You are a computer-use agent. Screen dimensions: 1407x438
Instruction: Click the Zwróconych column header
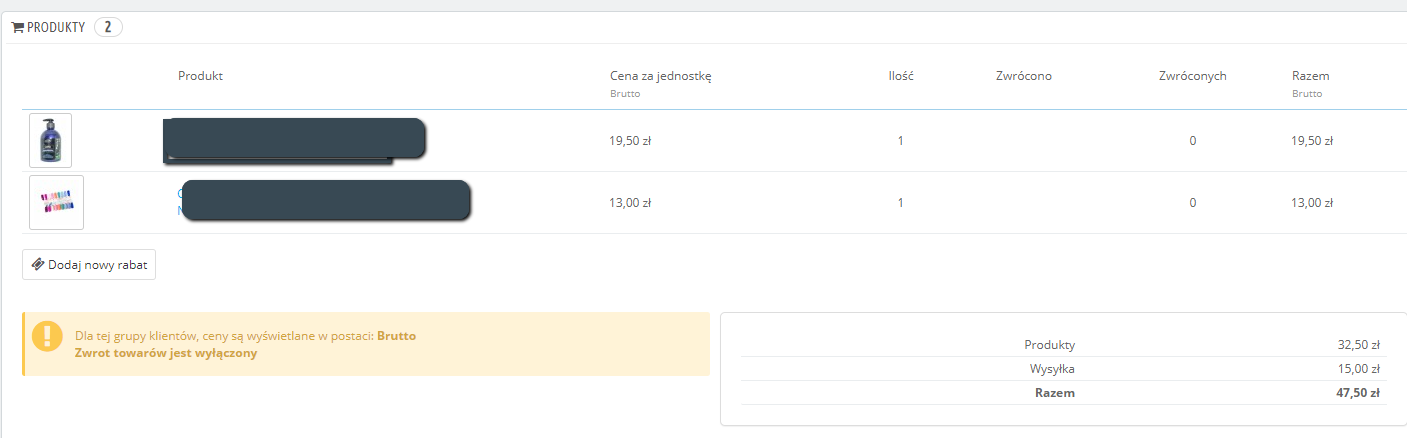1192,76
